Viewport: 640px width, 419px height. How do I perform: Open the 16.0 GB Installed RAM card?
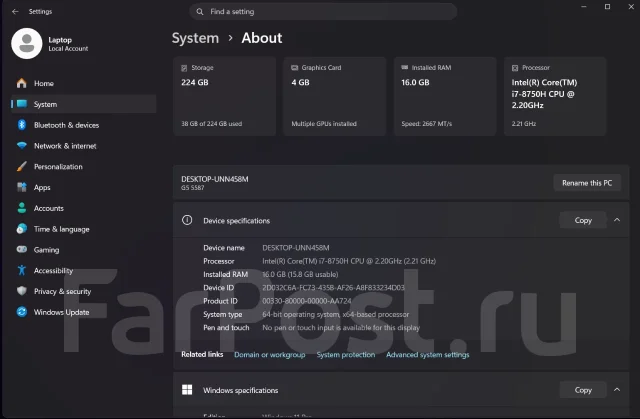point(445,96)
